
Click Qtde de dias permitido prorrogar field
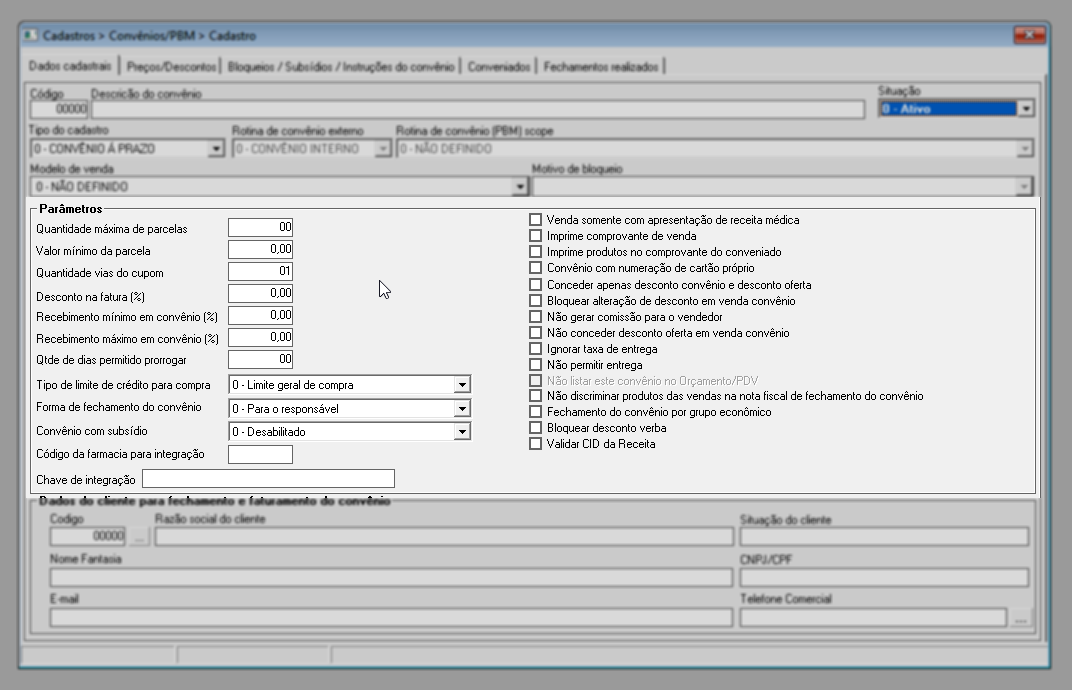(x=260, y=359)
